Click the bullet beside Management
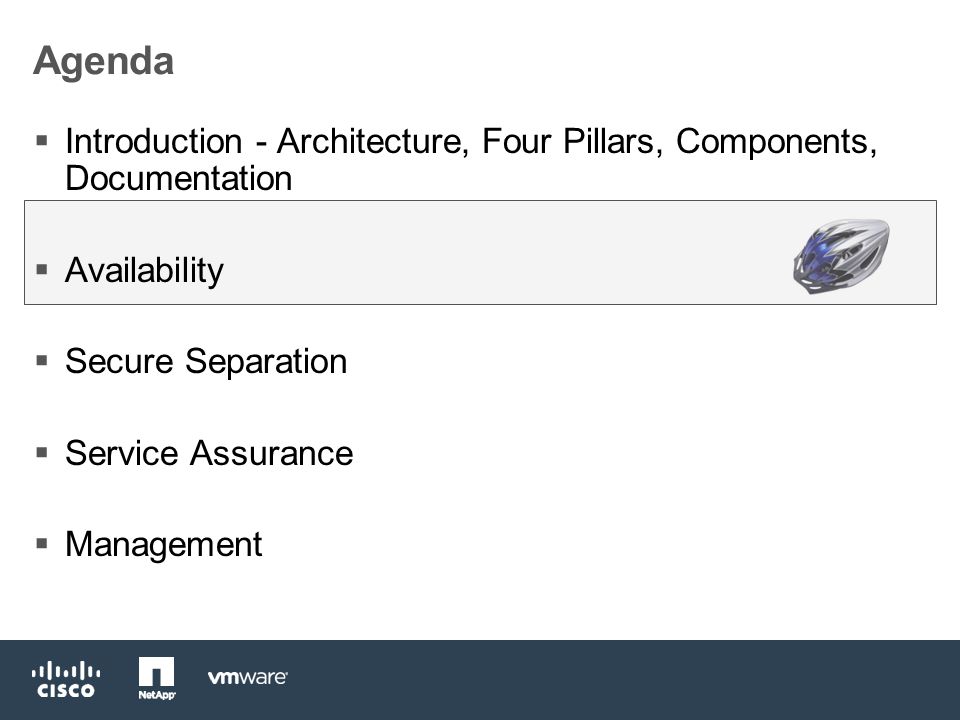This screenshot has width=960, height=720. click(x=42, y=544)
